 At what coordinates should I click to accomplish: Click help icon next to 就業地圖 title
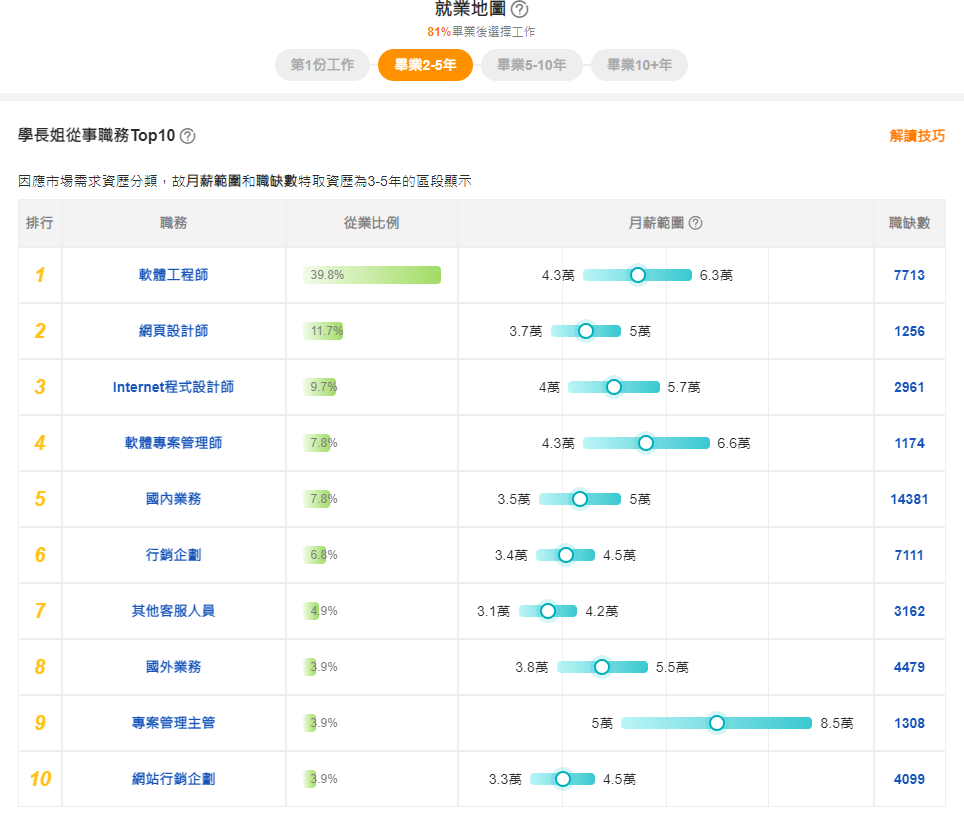tap(519, 10)
